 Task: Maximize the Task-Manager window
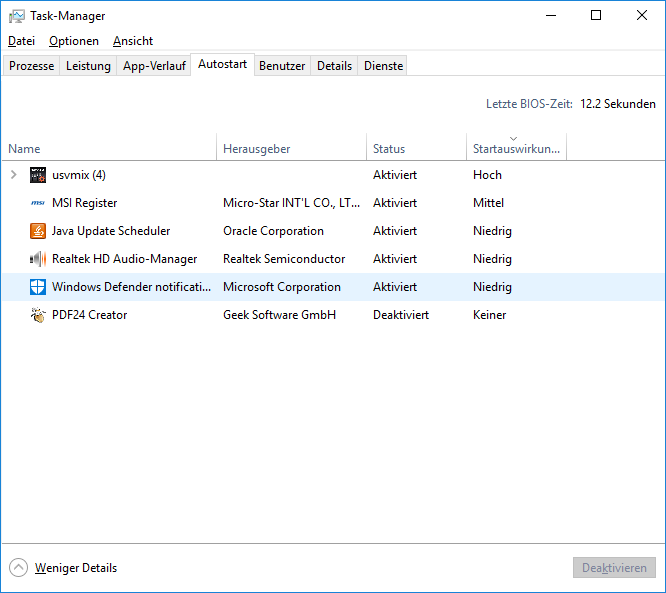click(x=596, y=16)
